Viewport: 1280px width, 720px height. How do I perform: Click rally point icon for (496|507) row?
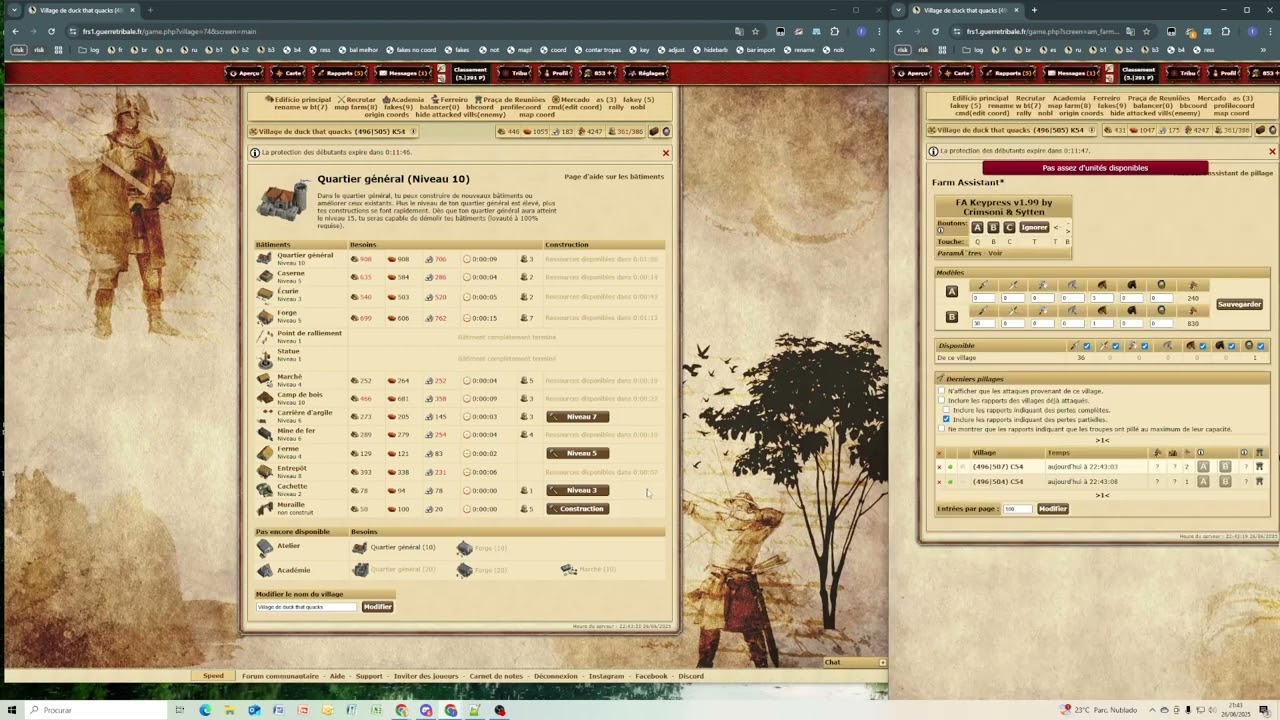coord(1259,467)
